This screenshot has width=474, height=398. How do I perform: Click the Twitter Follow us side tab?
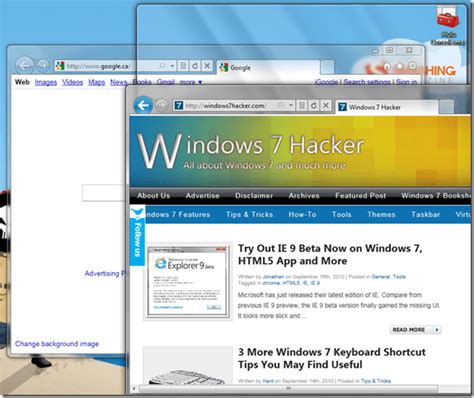coord(137,236)
